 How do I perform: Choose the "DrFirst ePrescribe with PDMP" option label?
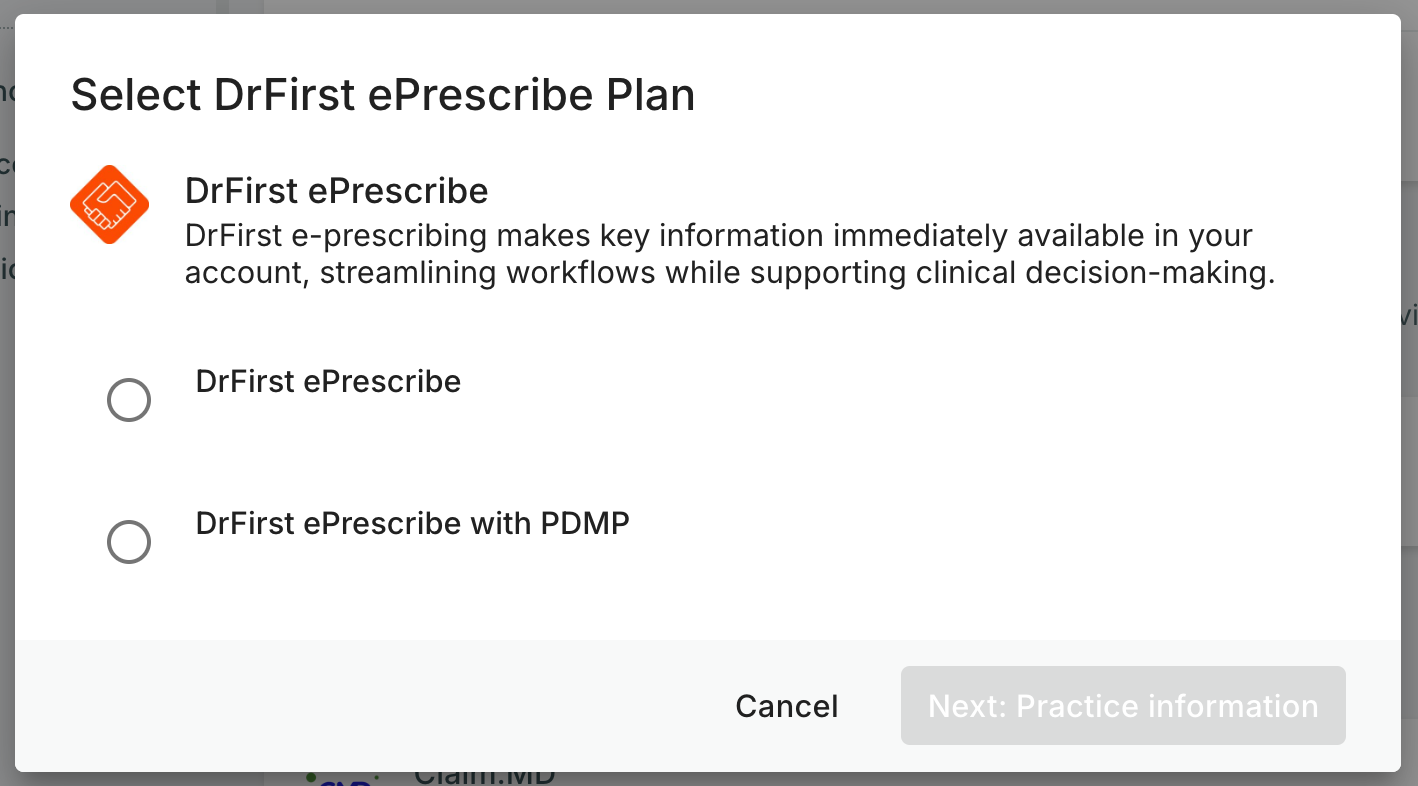point(413,523)
